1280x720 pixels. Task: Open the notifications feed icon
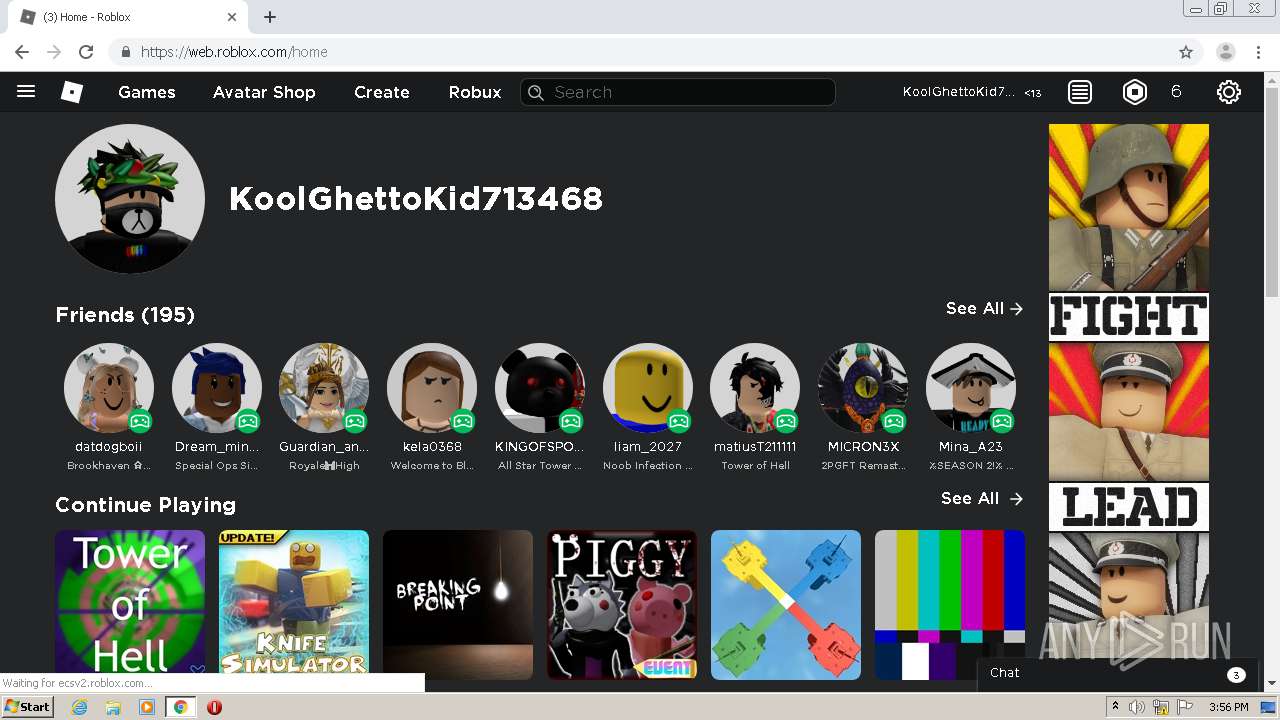click(x=1080, y=92)
